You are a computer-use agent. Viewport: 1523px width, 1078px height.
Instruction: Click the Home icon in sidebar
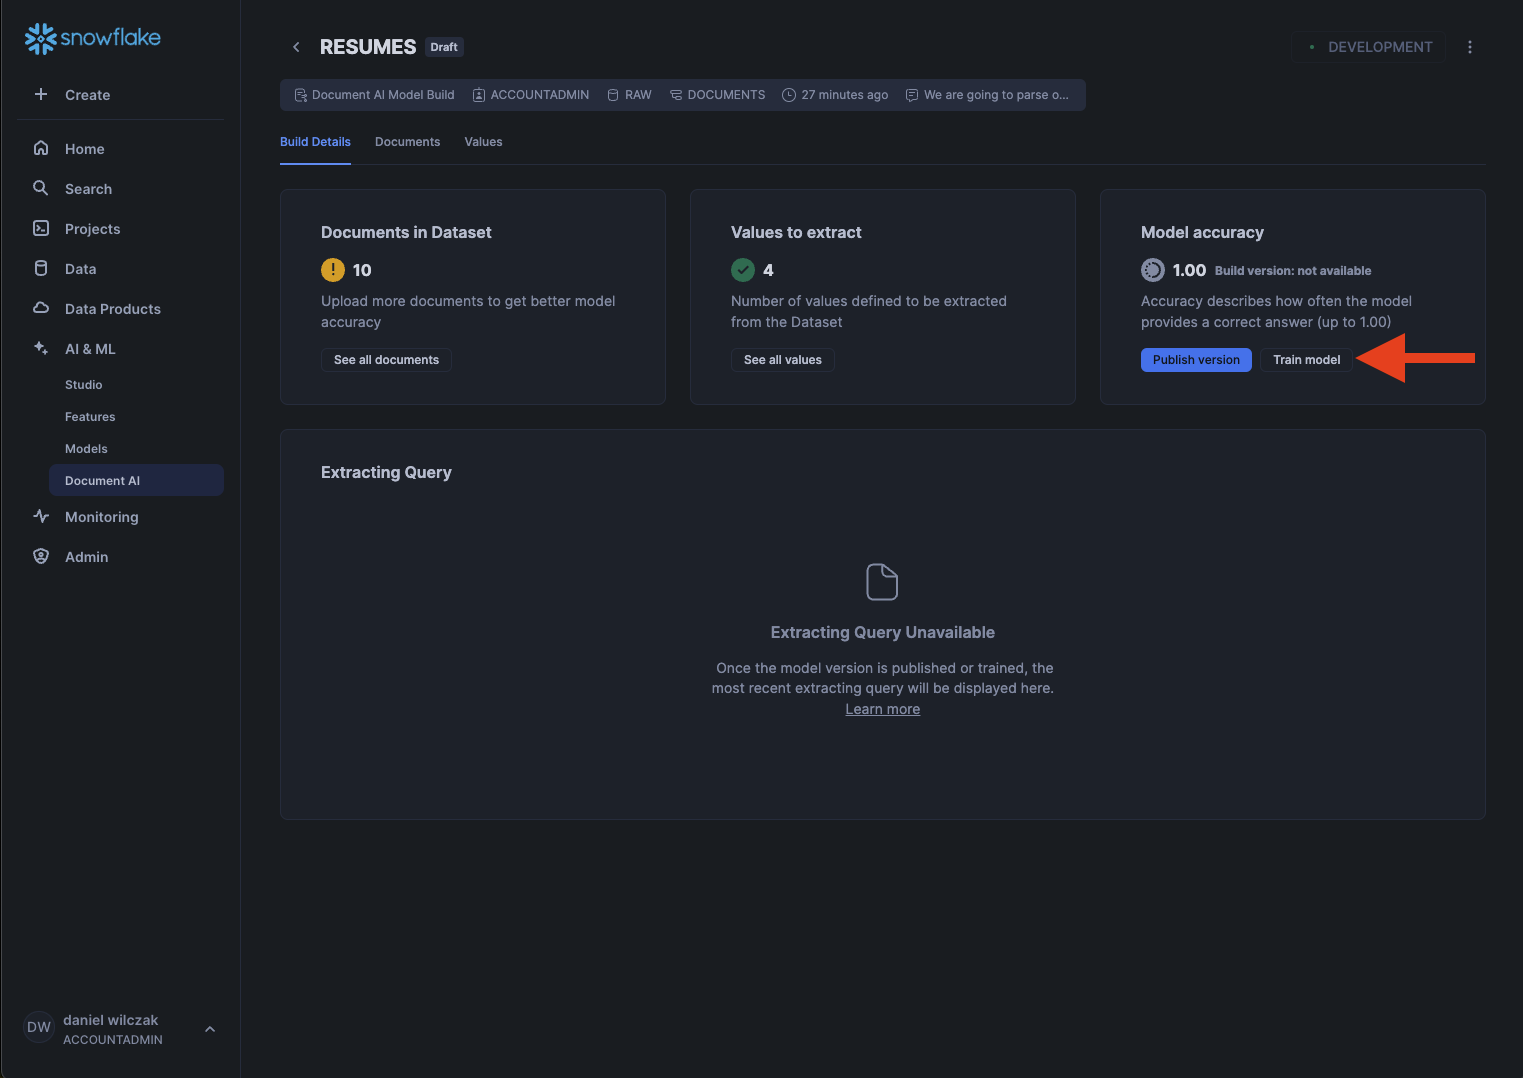point(41,148)
